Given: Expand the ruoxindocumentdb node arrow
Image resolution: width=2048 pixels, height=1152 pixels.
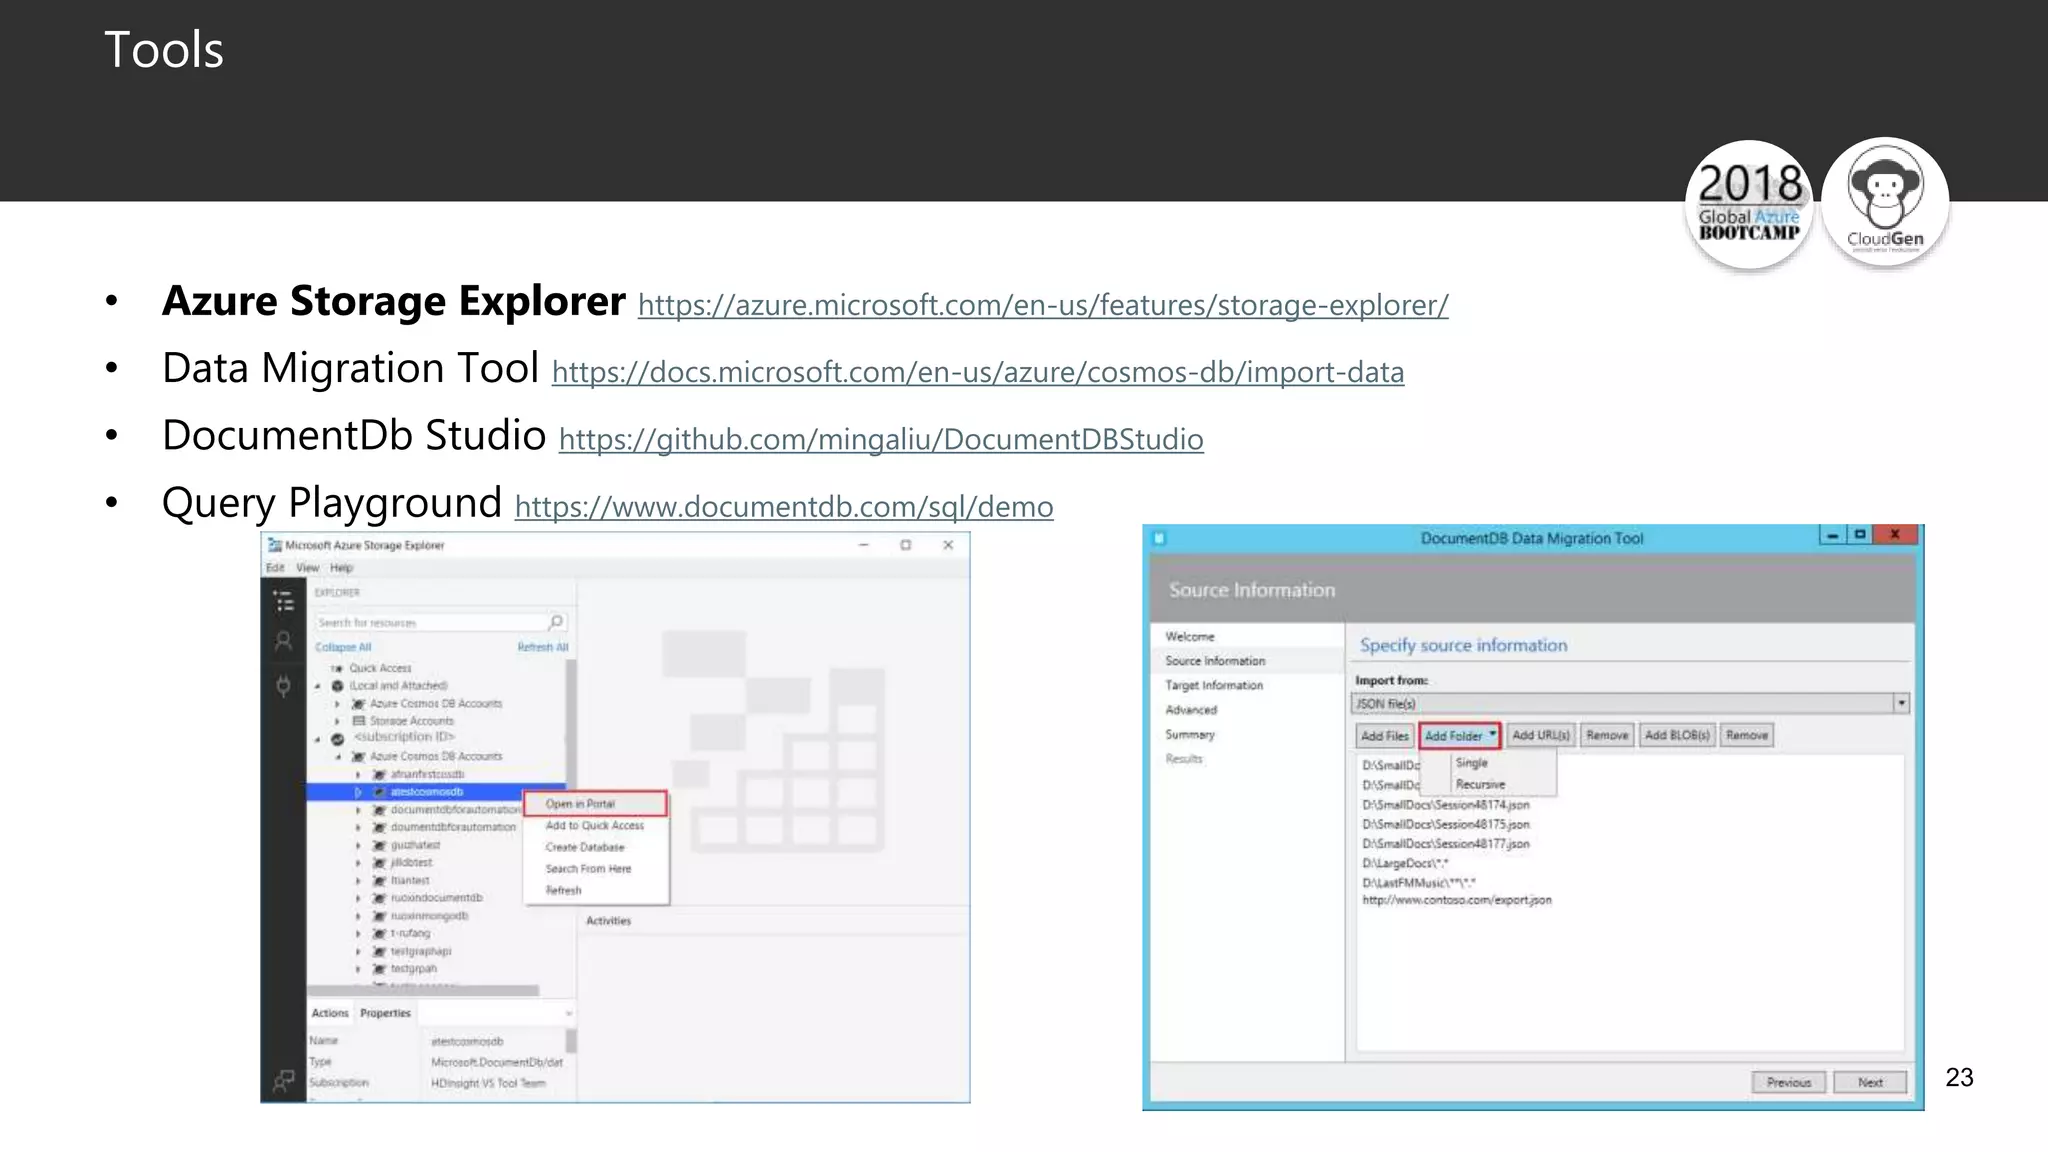Looking at the screenshot, I should [x=358, y=898].
